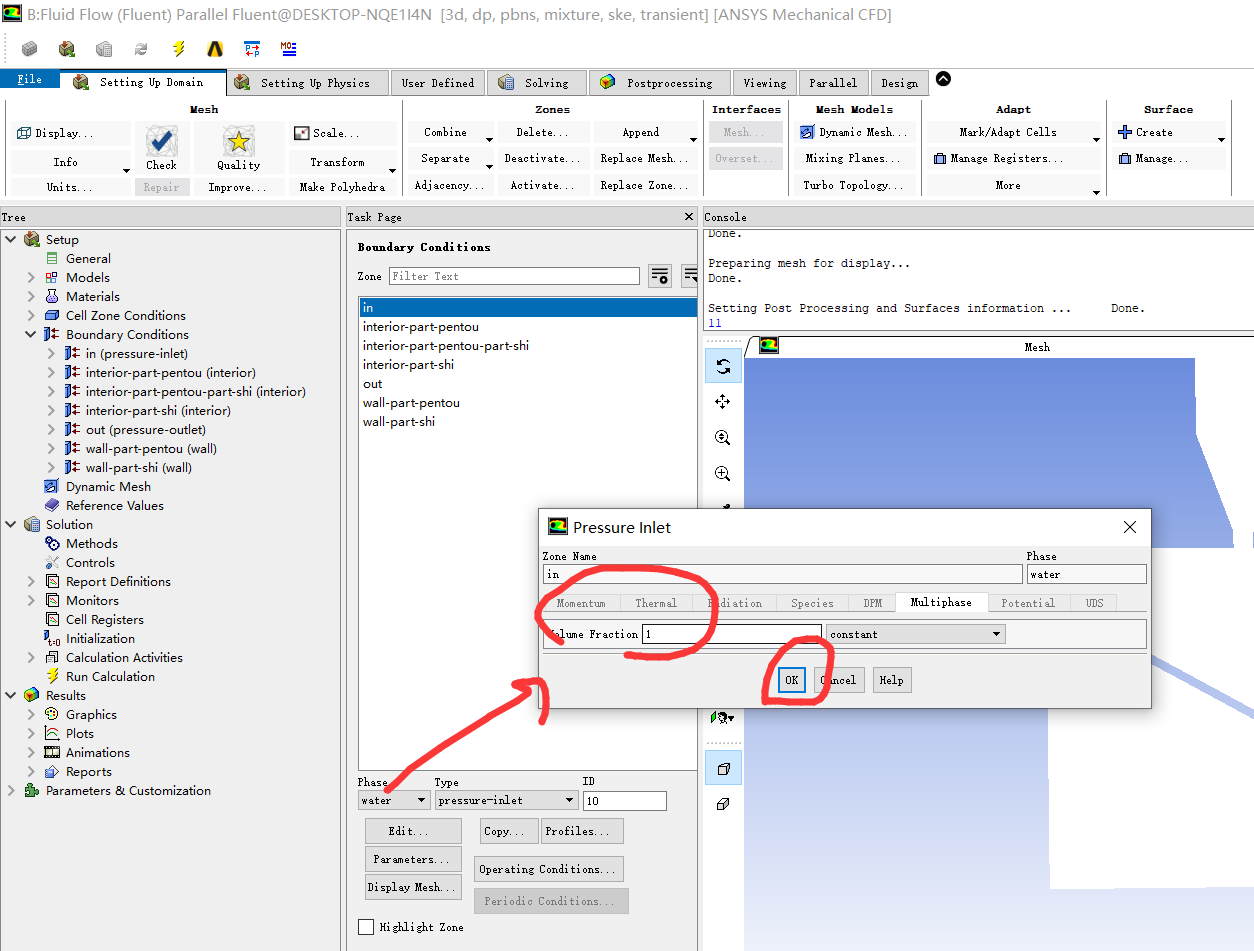
Task: Click the refresh arrows icon in quick toolbar
Action: click(141, 48)
